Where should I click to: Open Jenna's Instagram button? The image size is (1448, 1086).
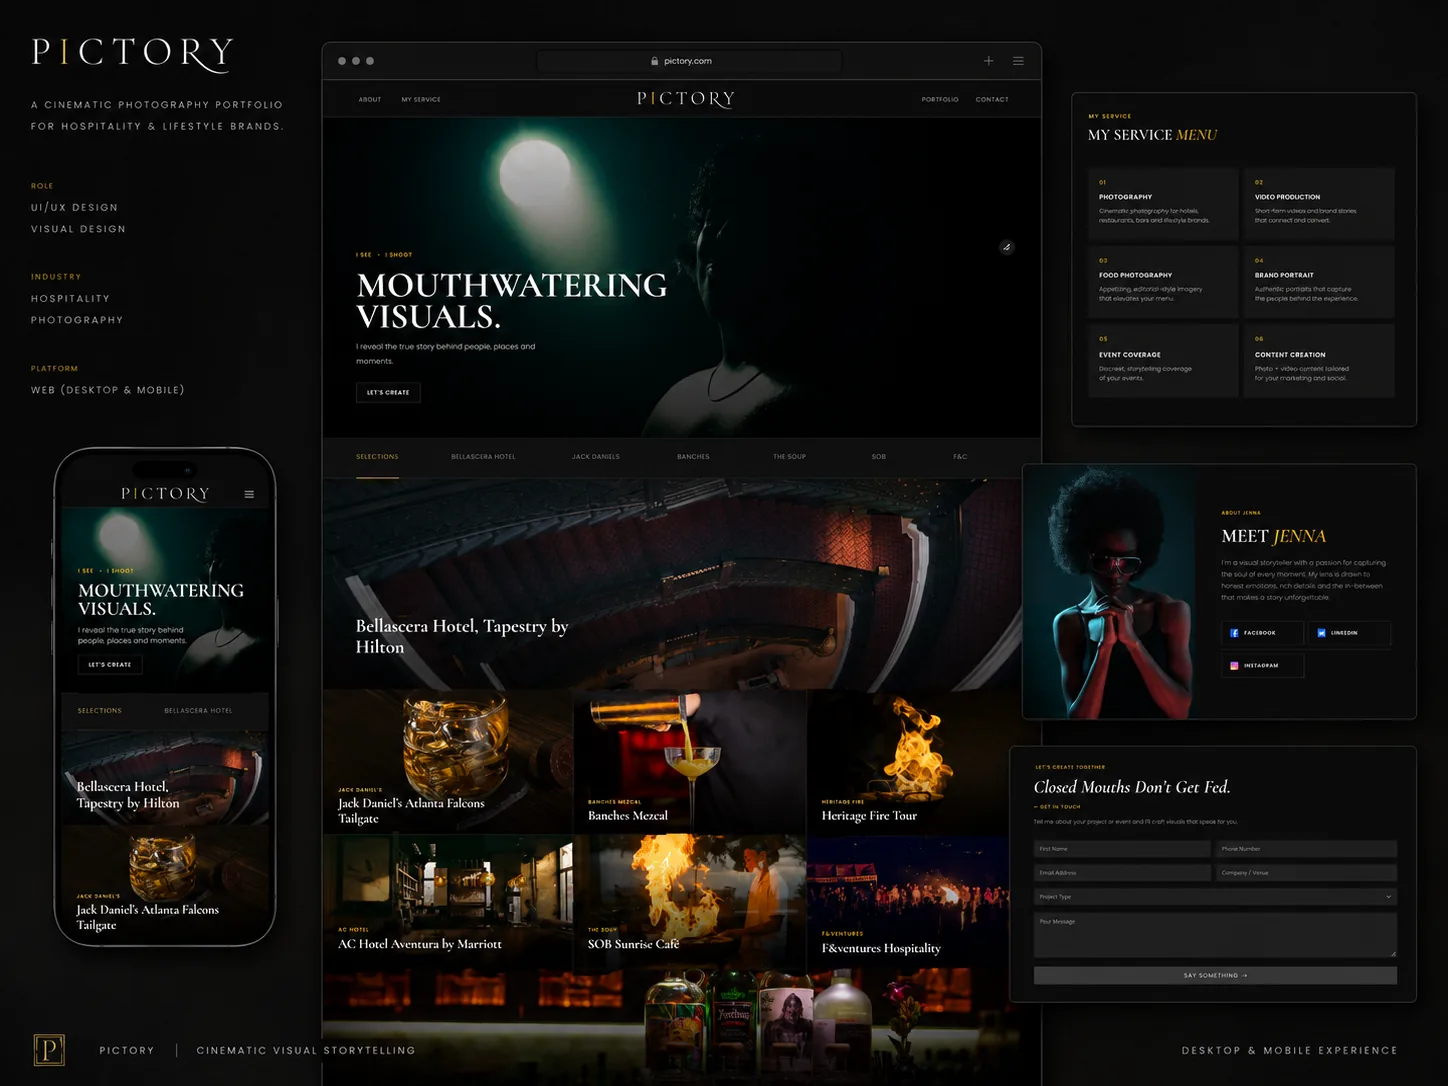click(1262, 665)
